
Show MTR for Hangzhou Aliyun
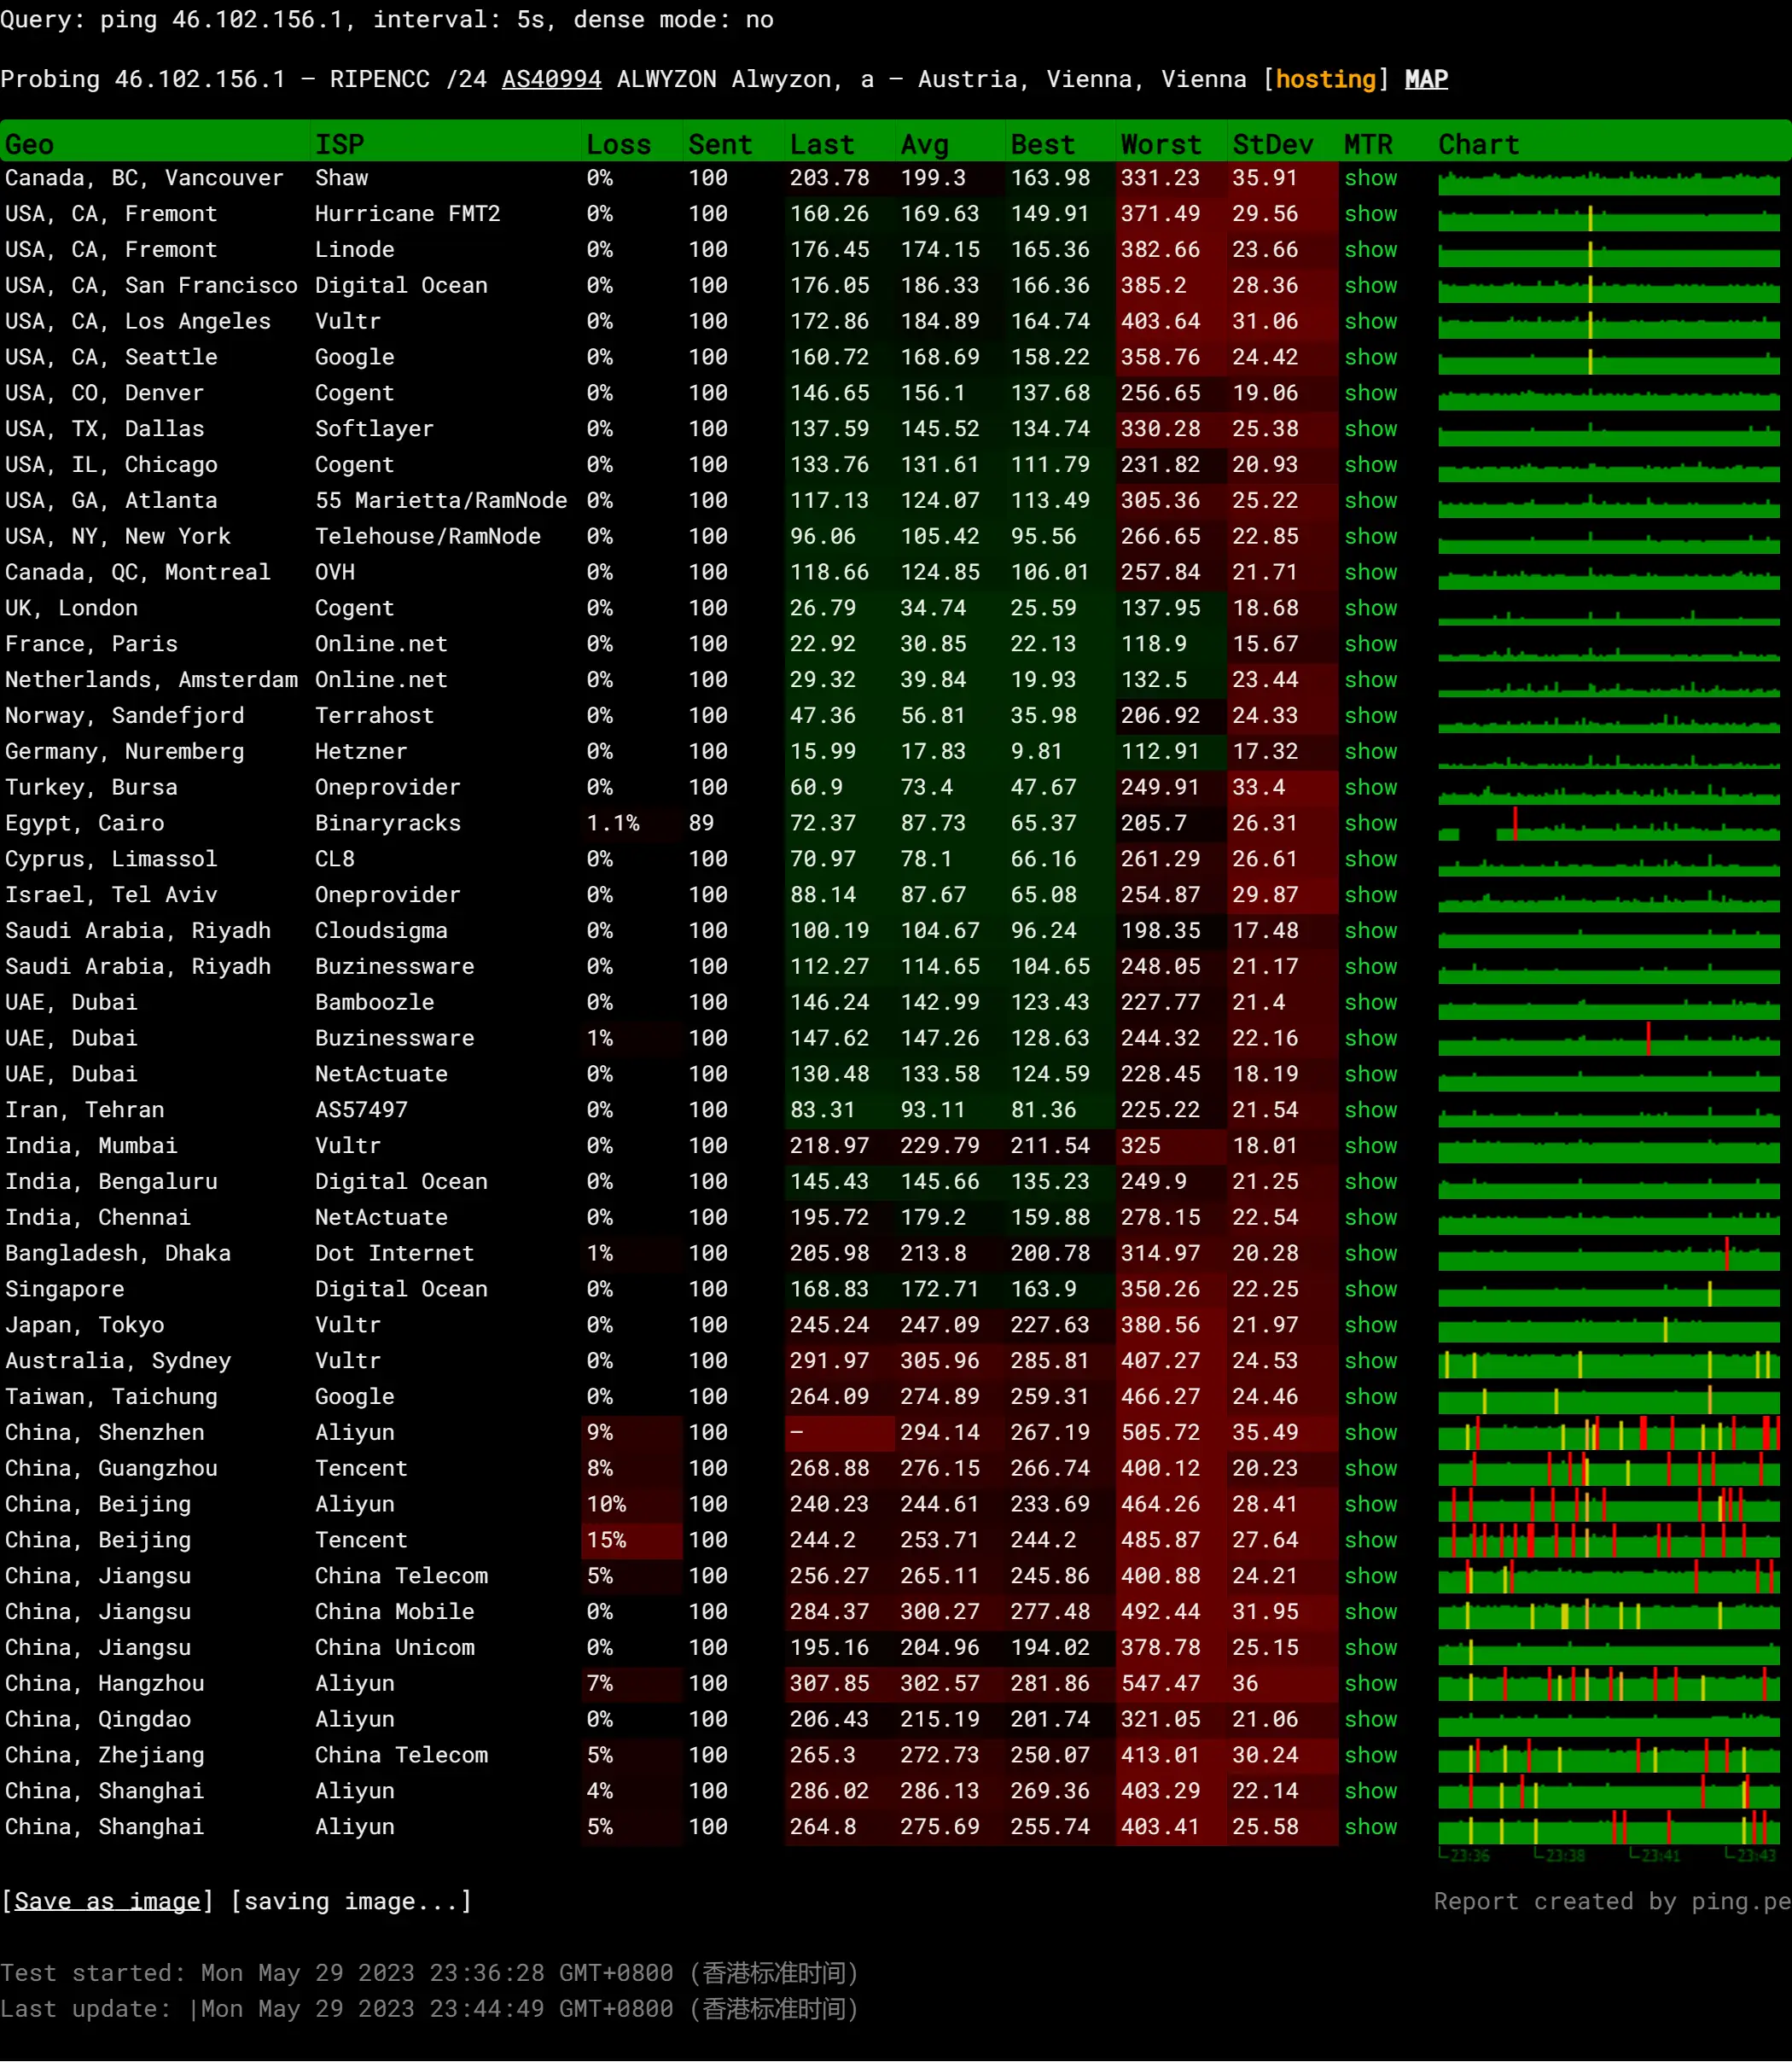1370,1684
